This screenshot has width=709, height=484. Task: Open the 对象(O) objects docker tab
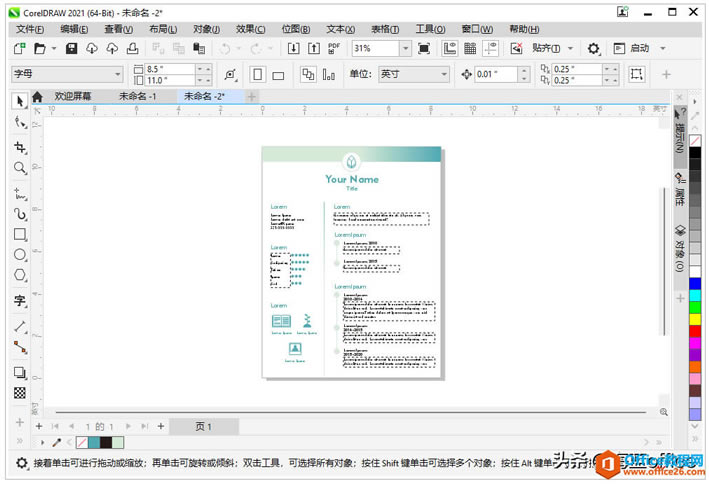click(x=680, y=247)
